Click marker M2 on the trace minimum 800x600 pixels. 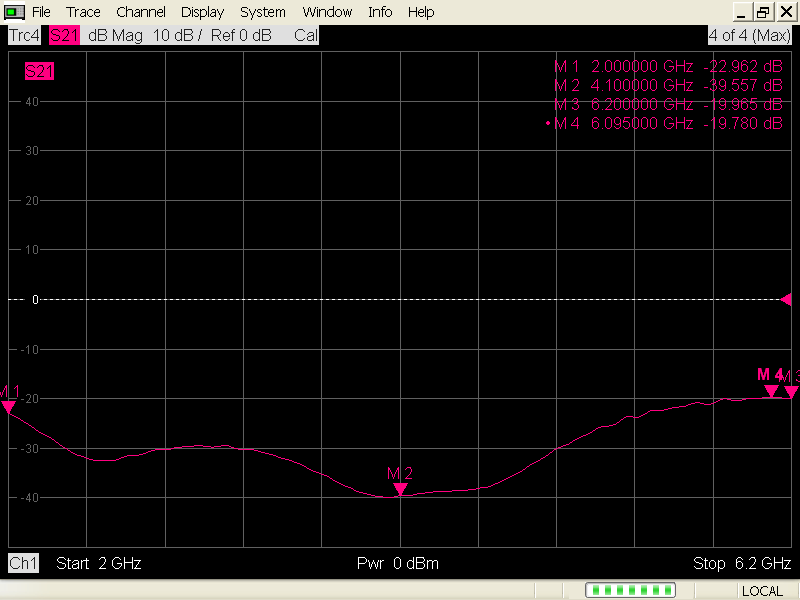(x=400, y=488)
